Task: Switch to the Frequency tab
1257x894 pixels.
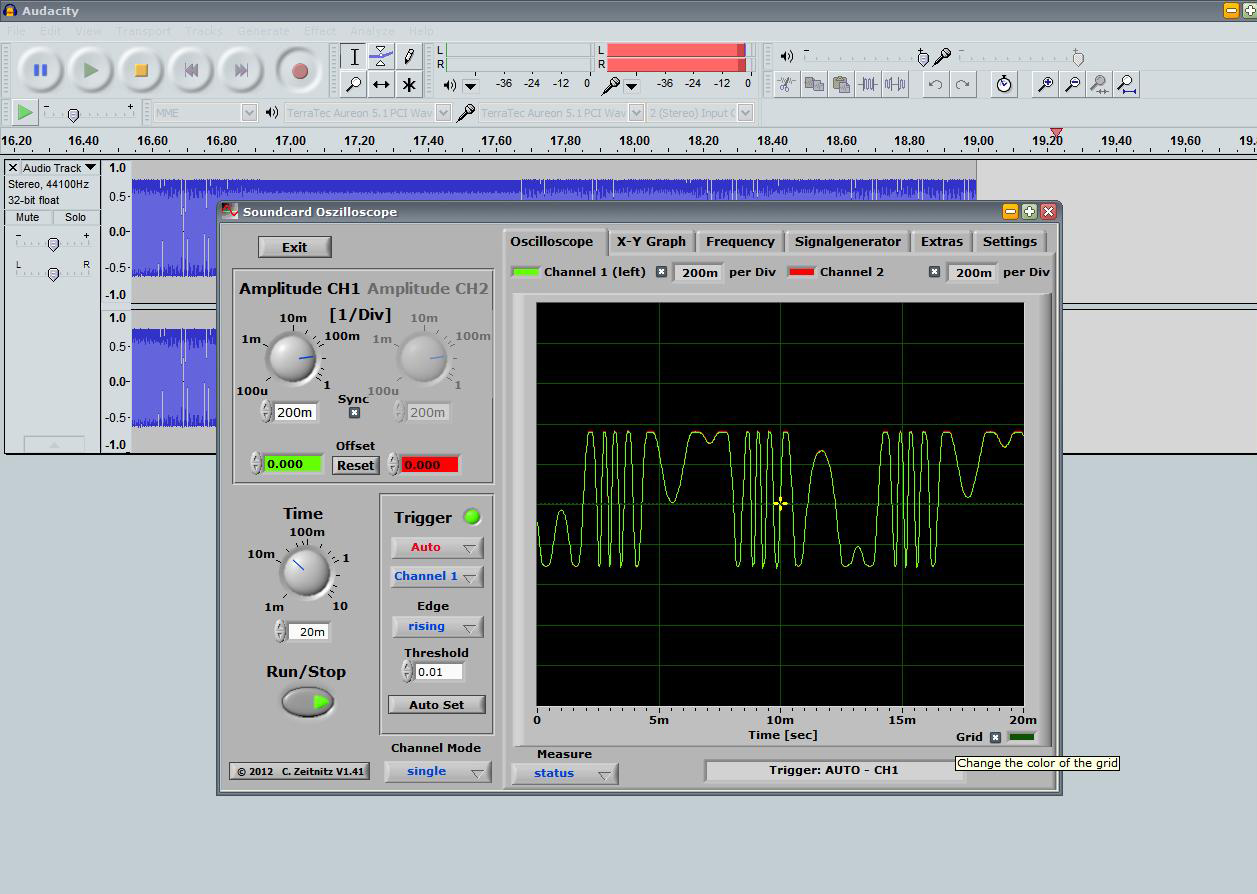Action: pos(740,241)
